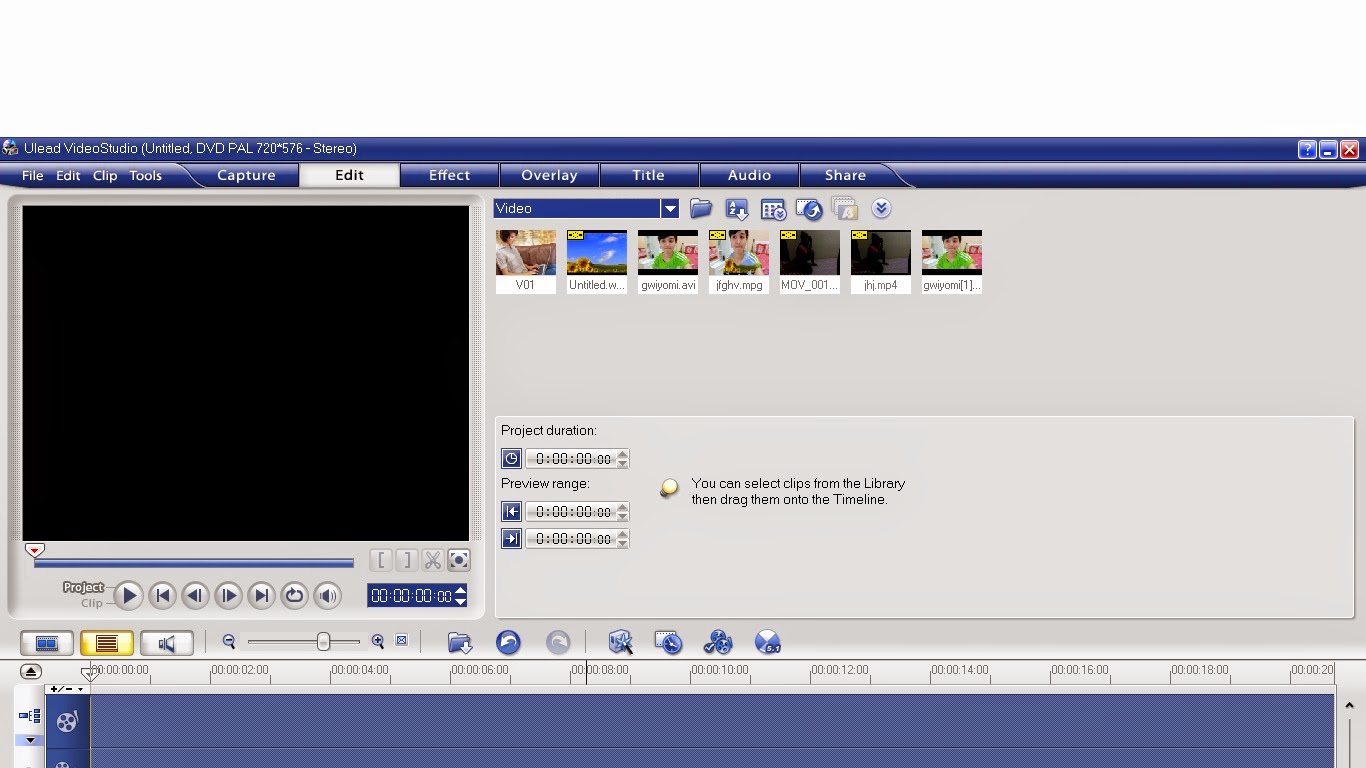Viewport: 1366px width, 768px height.
Task: Sort library clips using the Sort icon
Action: pyautogui.click(x=736, y=209)
